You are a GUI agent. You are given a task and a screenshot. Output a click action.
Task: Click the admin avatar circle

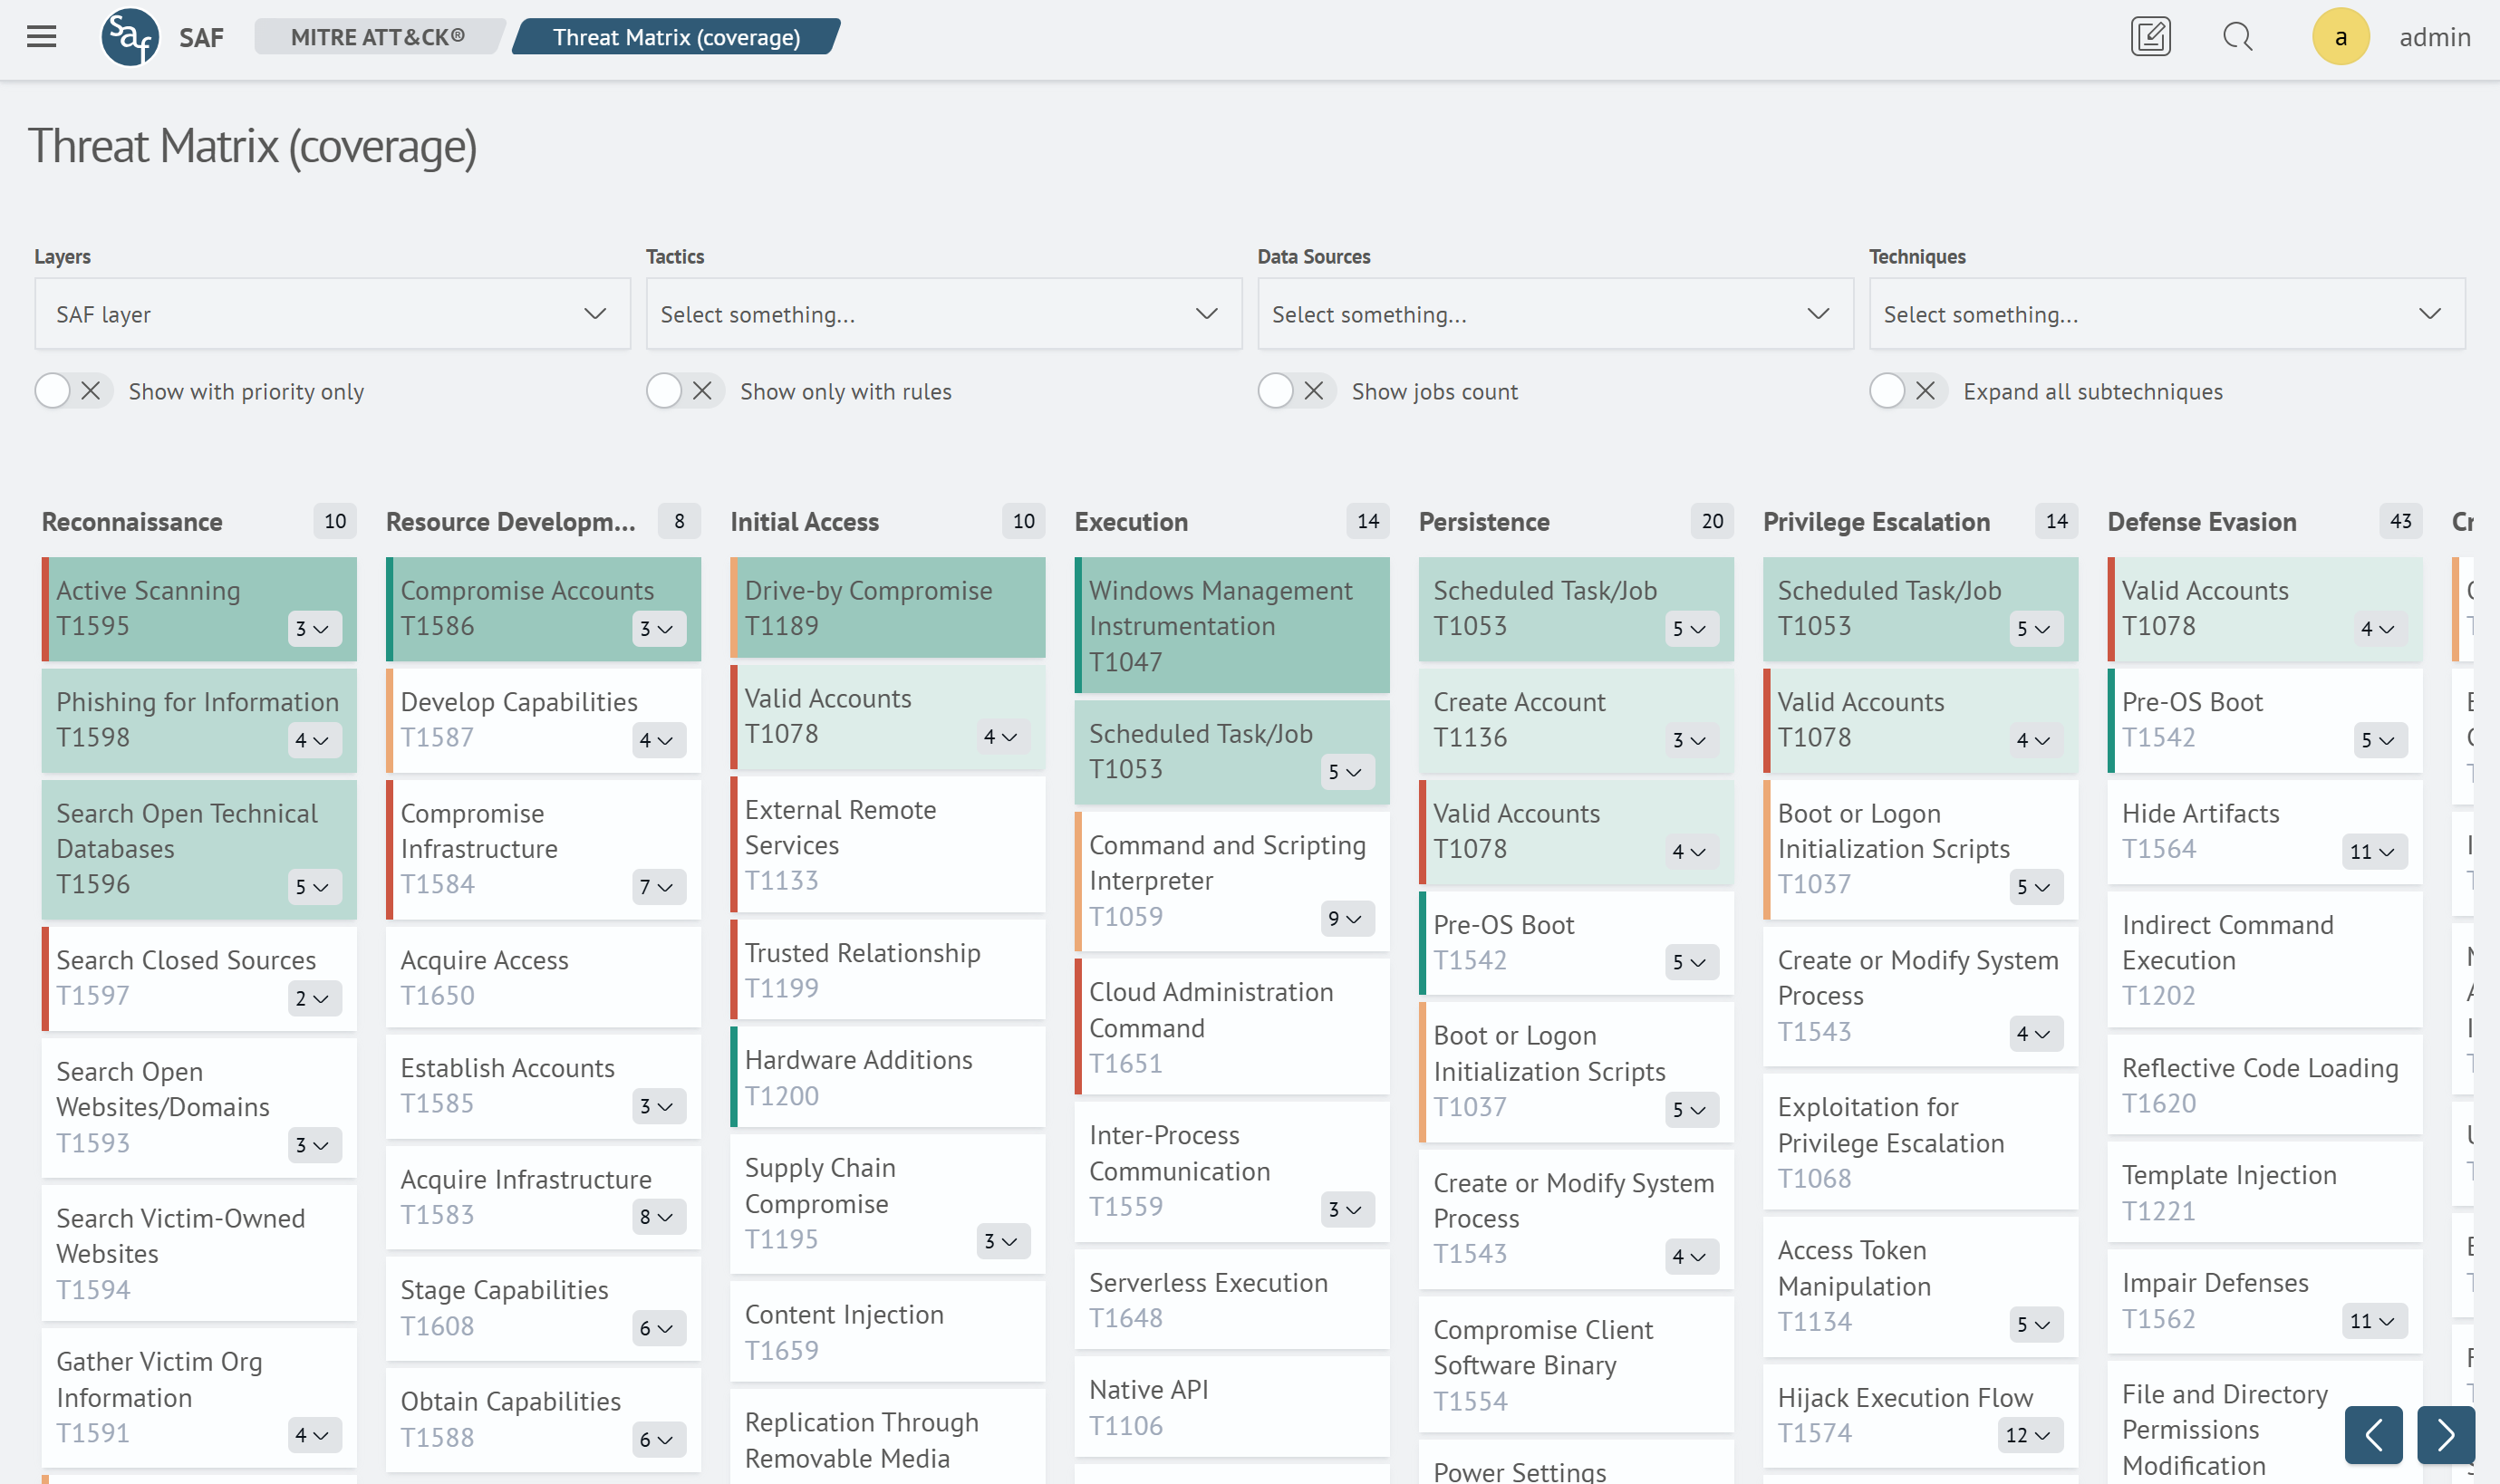[2341, 36]
